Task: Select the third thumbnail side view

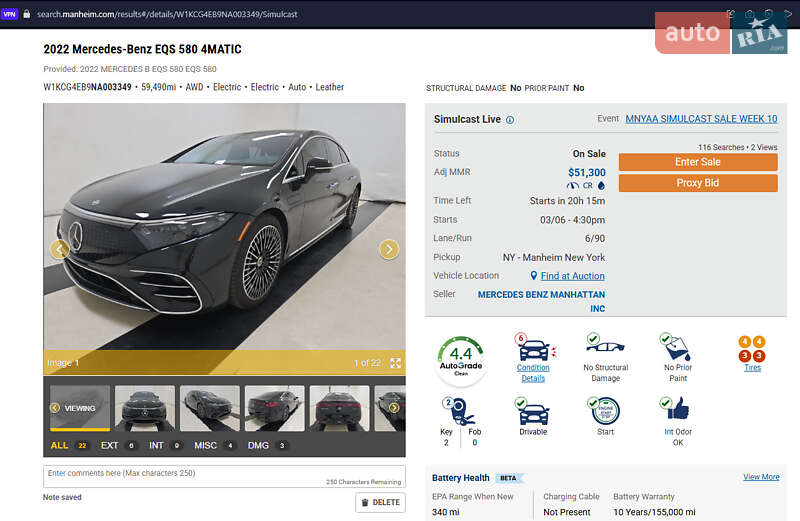Action: [210, 408]
